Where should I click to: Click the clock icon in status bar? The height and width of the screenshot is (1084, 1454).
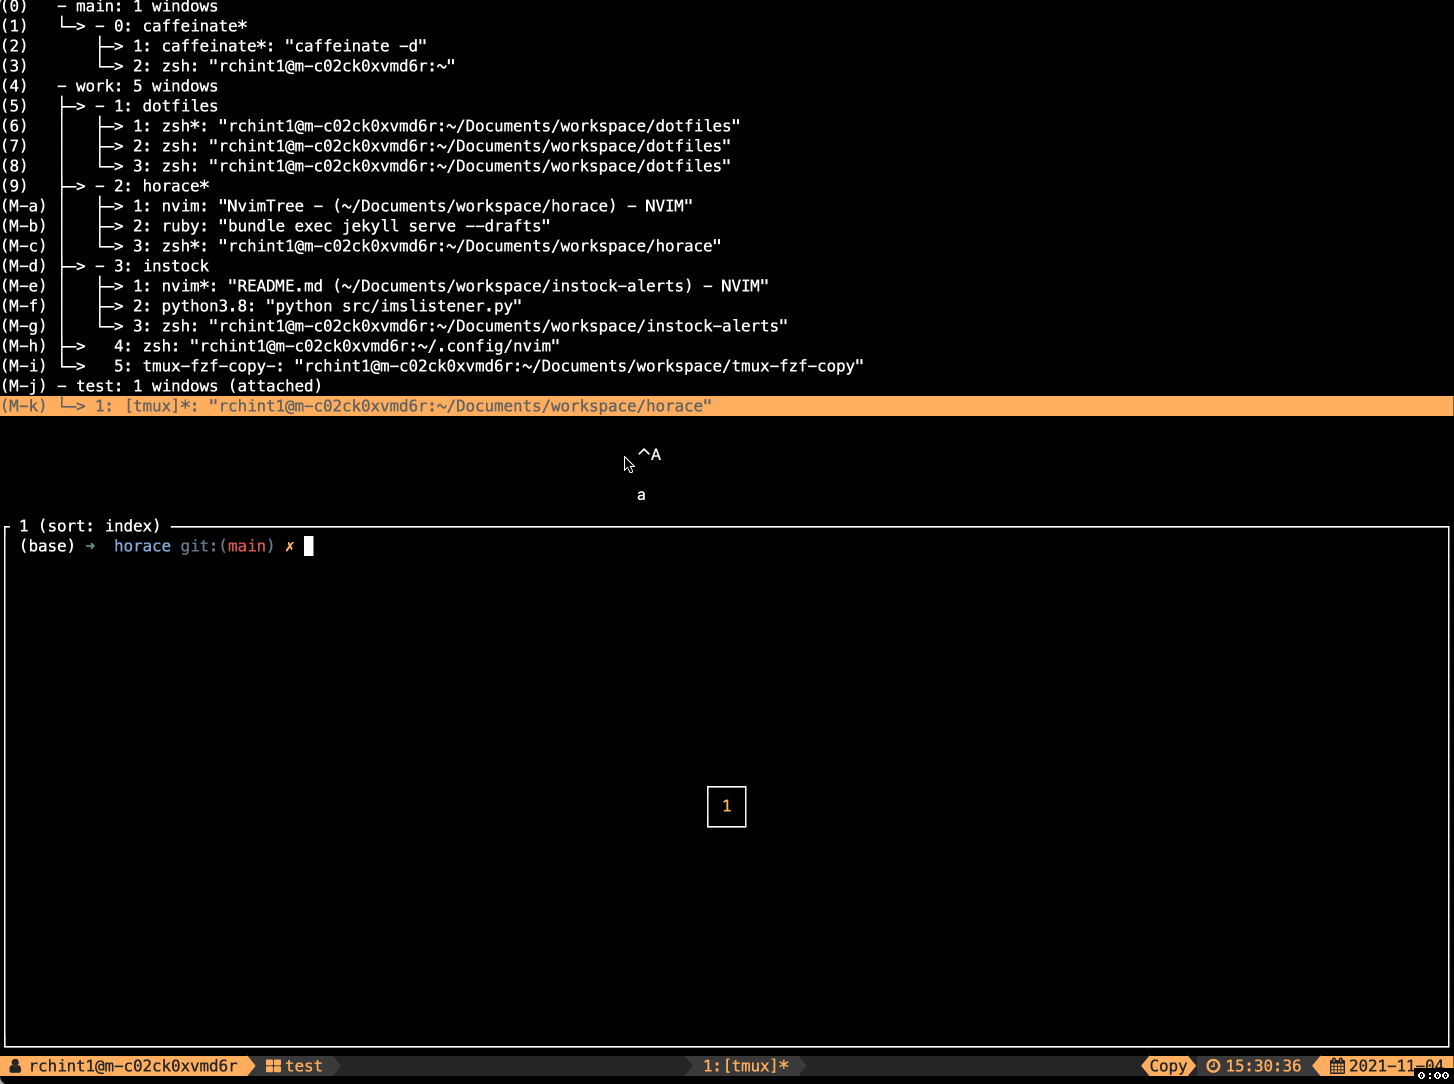coord(1213,1066)
